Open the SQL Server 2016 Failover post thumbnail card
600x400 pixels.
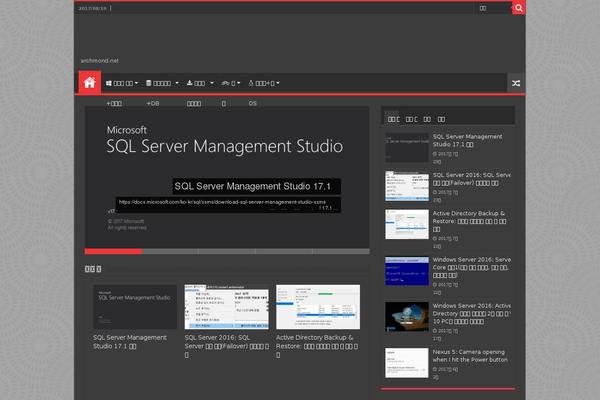227,307
